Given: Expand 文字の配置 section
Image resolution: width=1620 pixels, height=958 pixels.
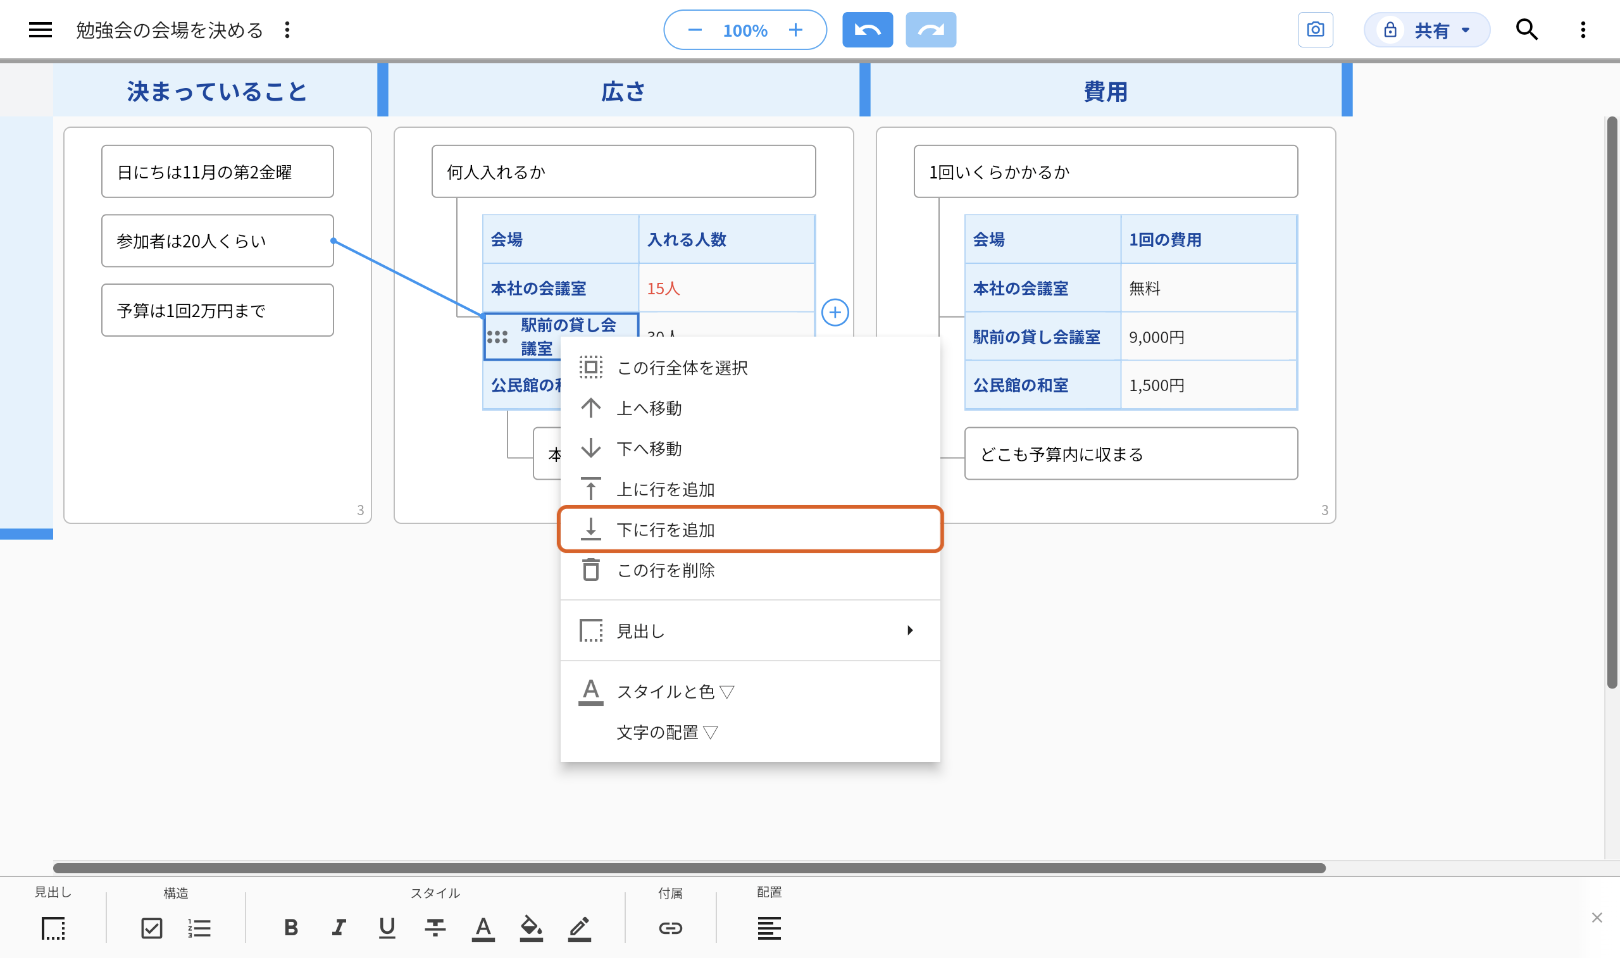Looking at the screenshot, I should pos(750,733).
